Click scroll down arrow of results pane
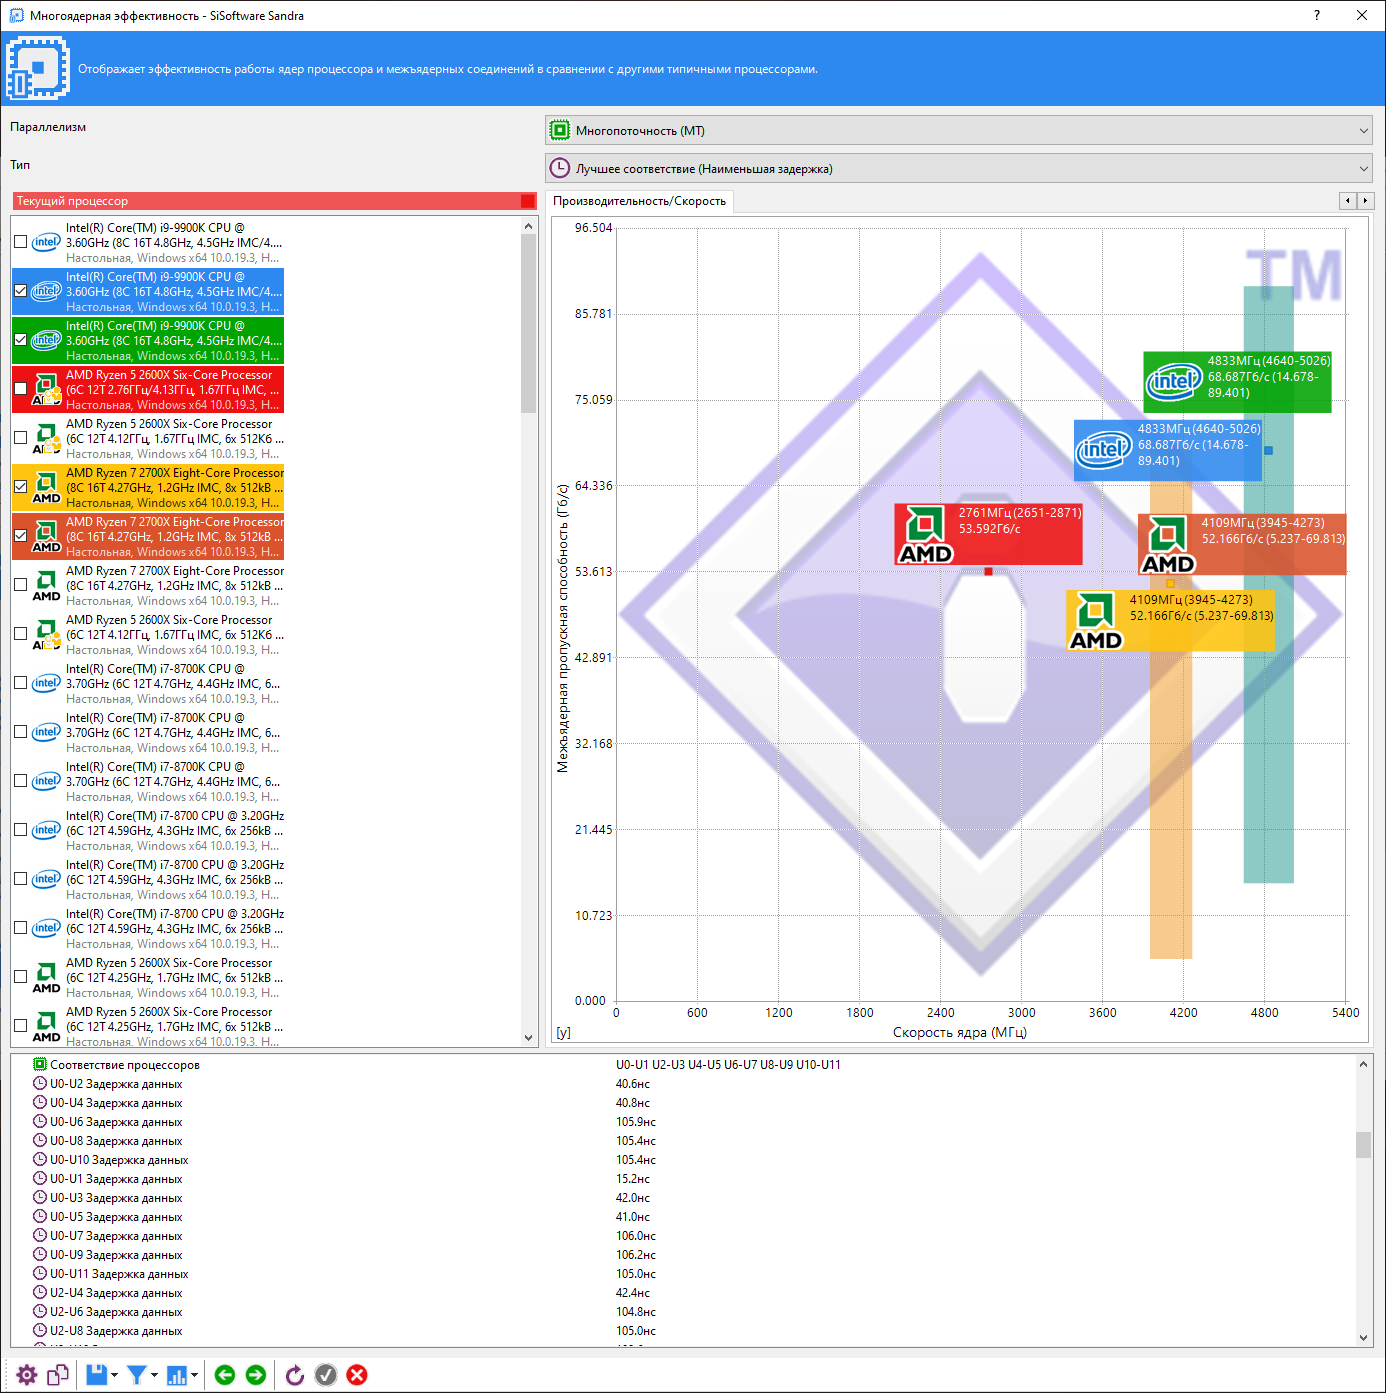Image resolution: width=1386 pixels, height=1393 pixels. tap(1363, 1338)
